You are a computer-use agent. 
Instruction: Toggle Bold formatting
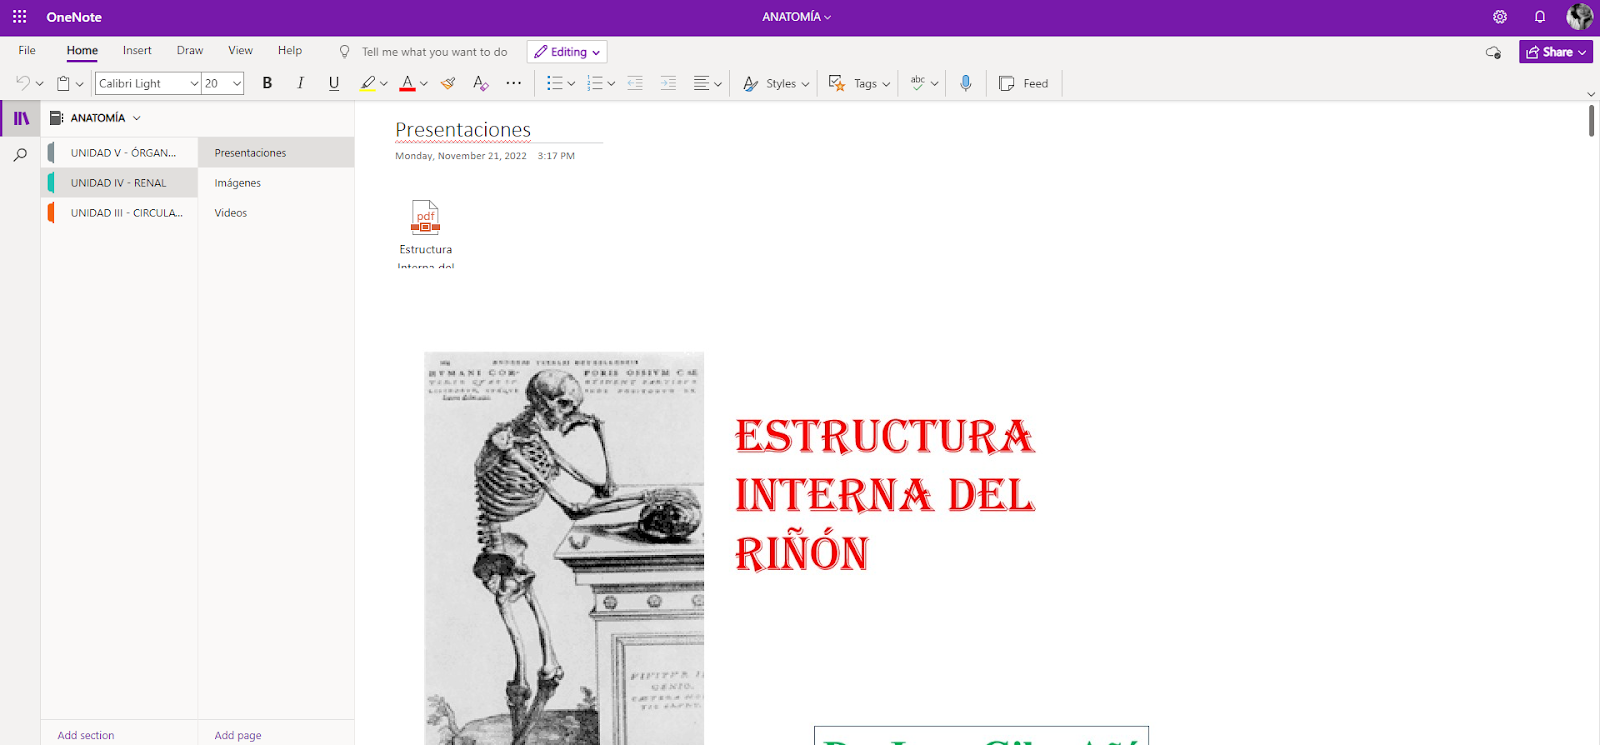click(267, 83)
